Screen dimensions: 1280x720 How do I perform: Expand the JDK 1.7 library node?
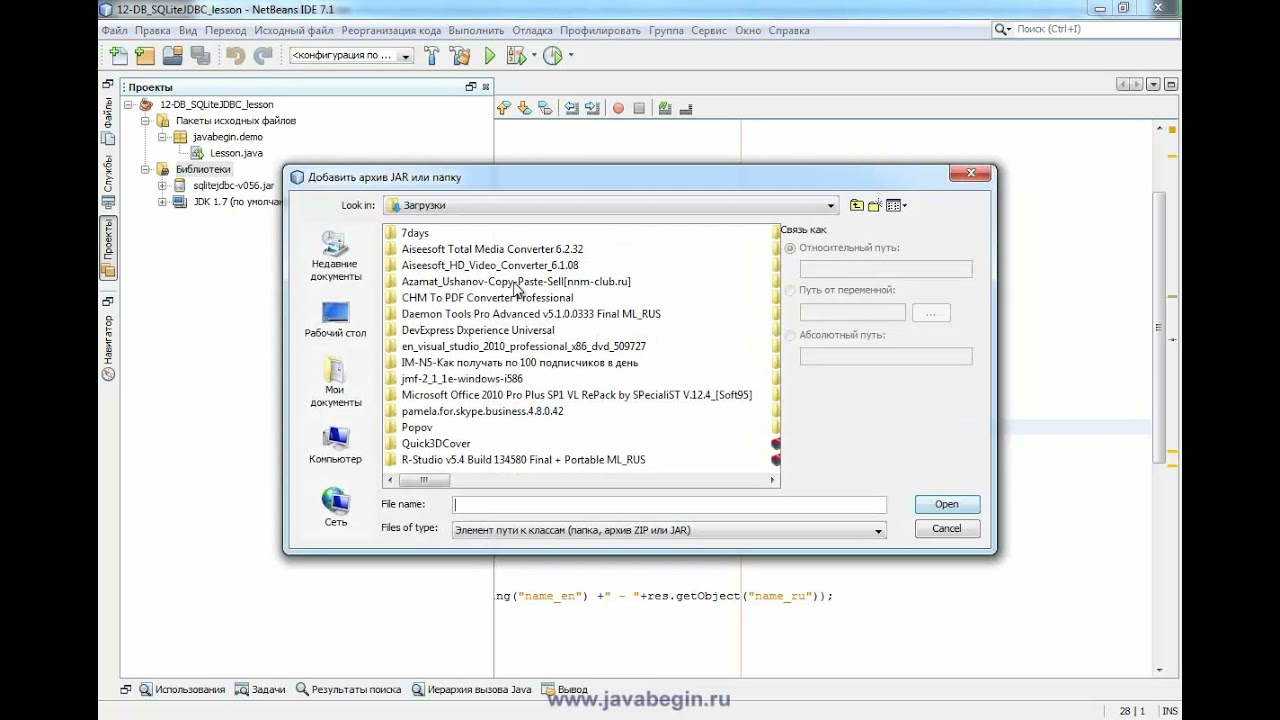pyautogui.click(x=162, y=202)
